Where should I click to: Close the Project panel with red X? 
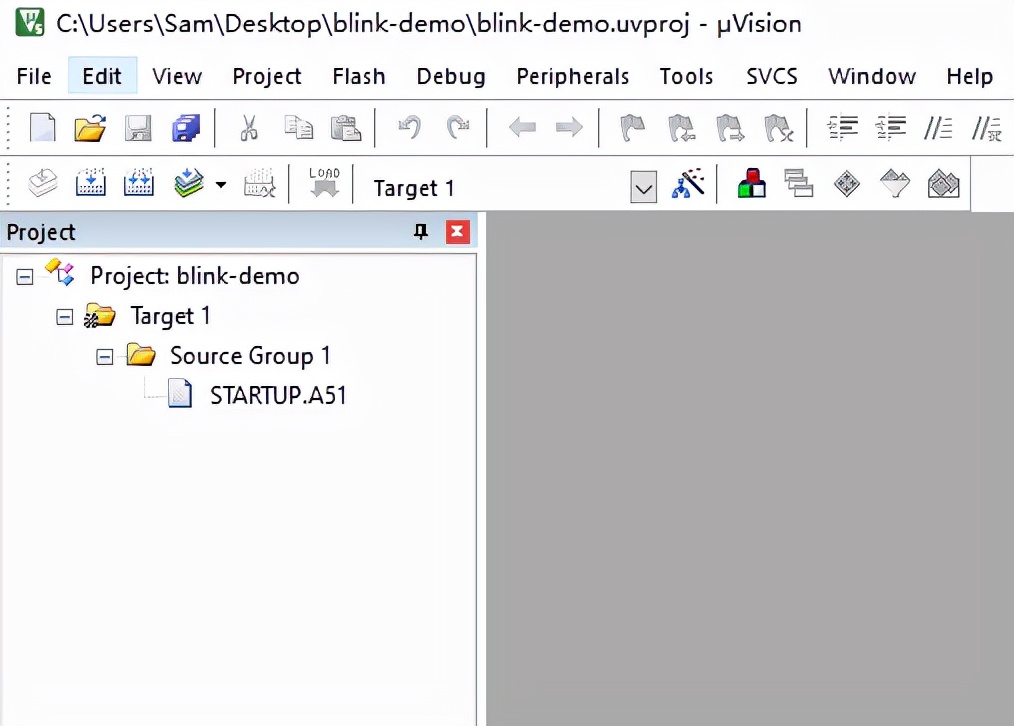[458, 231]
